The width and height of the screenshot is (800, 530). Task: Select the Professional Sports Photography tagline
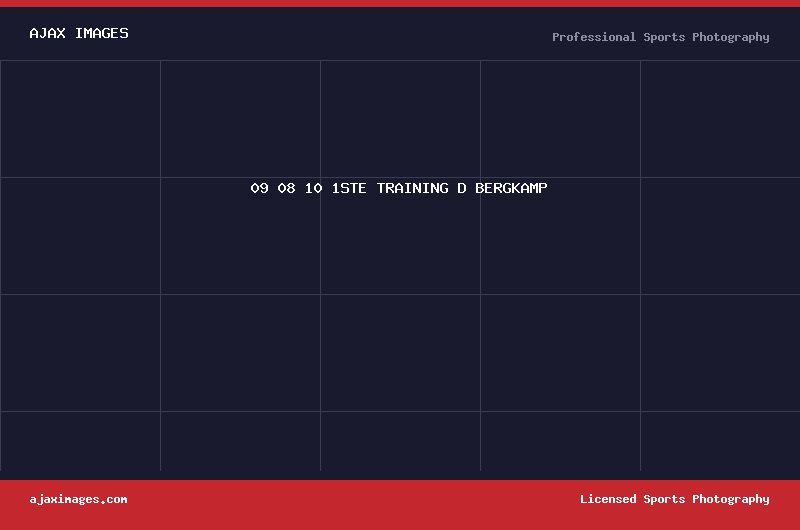[x=661, y=37]
